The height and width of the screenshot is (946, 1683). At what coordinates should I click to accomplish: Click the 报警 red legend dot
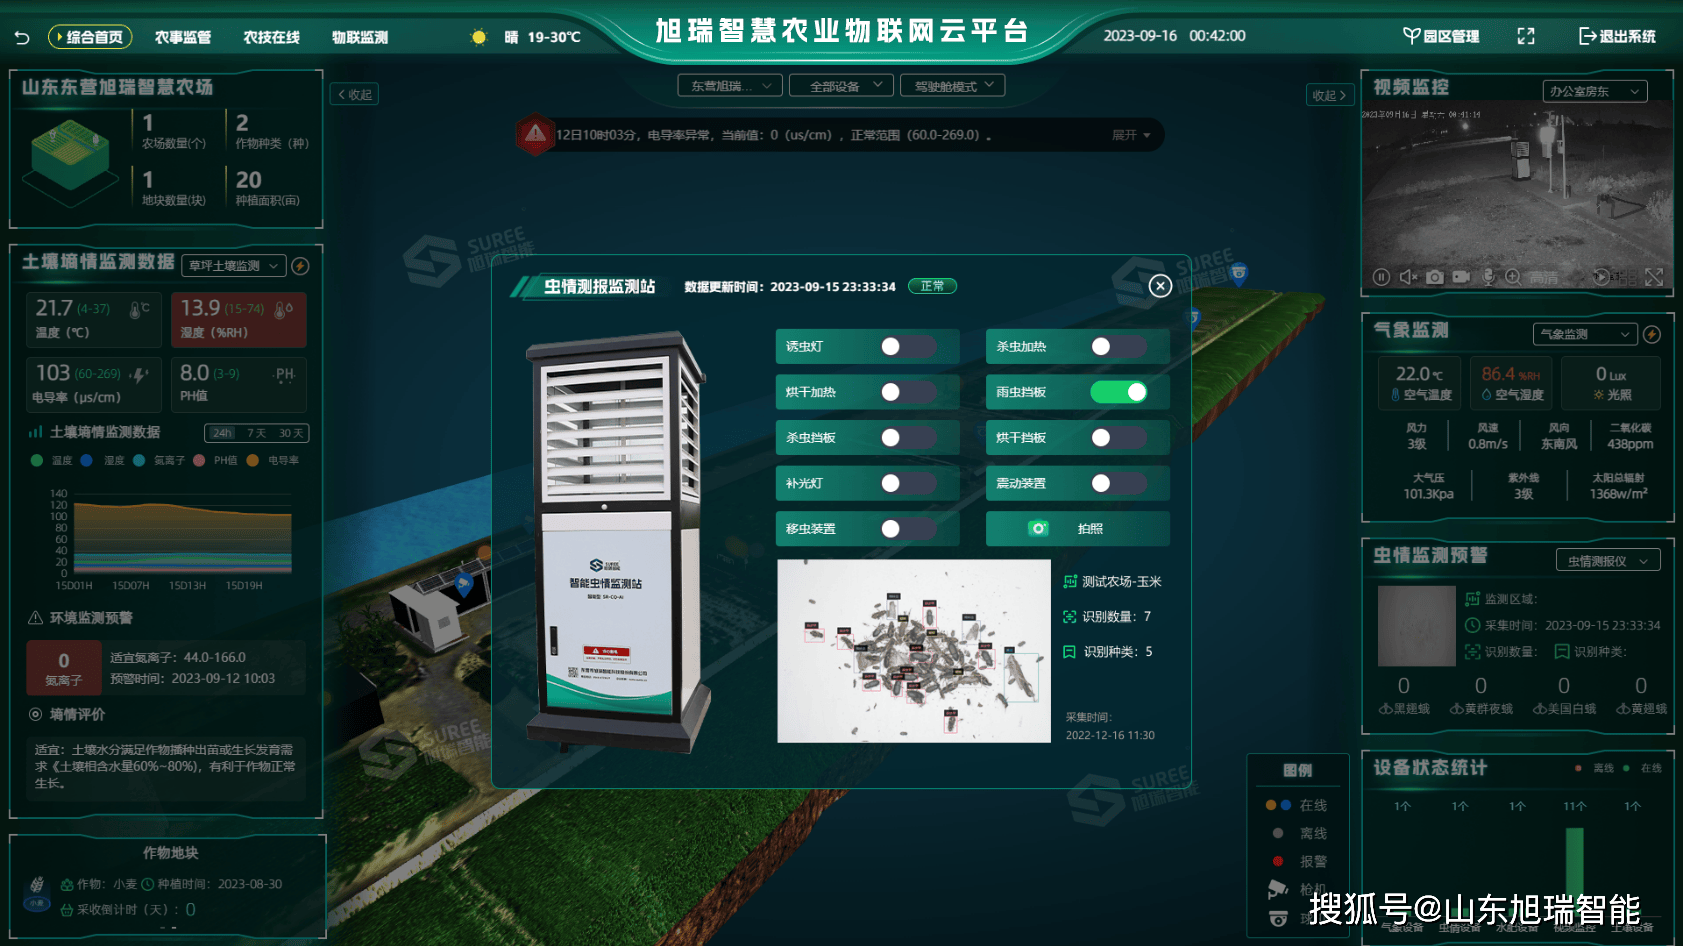(x=1278, y=861)
